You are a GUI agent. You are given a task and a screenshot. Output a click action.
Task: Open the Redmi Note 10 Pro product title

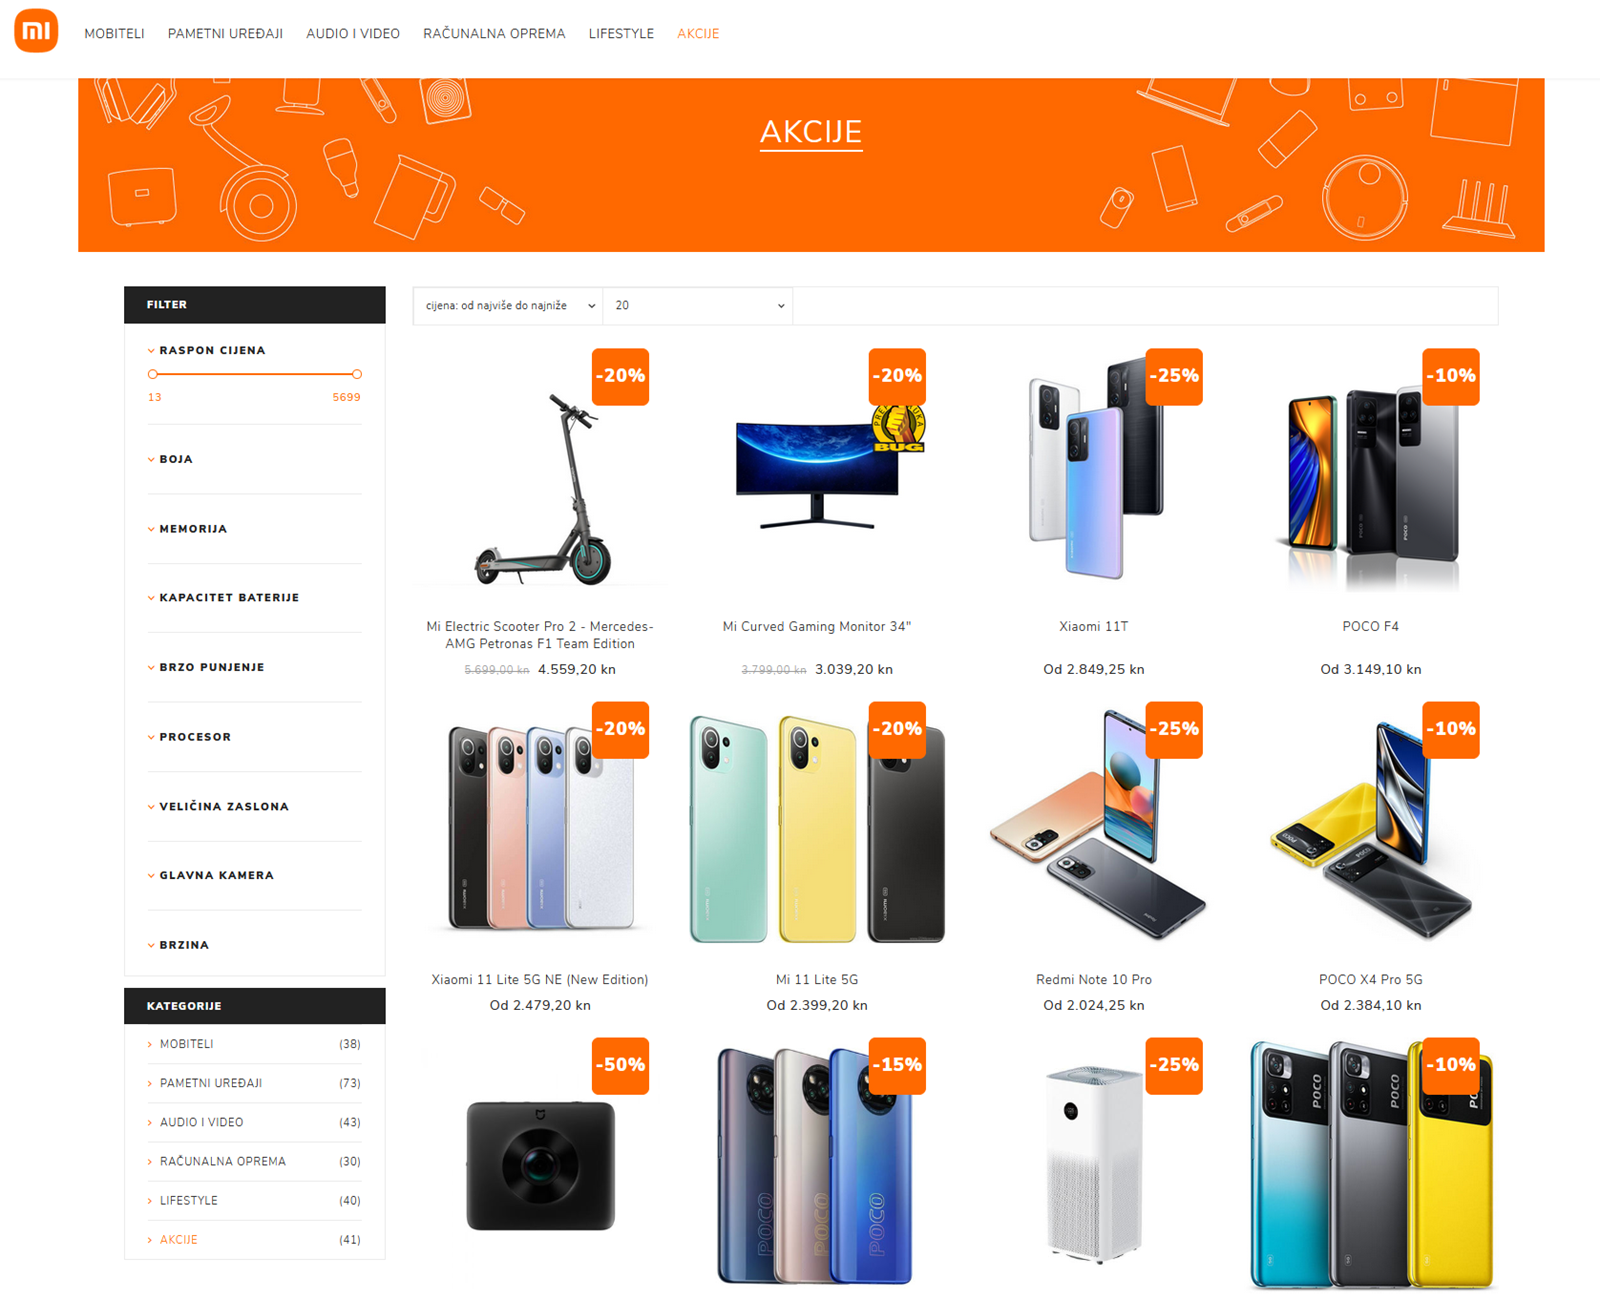click(x=1094, y=980)
